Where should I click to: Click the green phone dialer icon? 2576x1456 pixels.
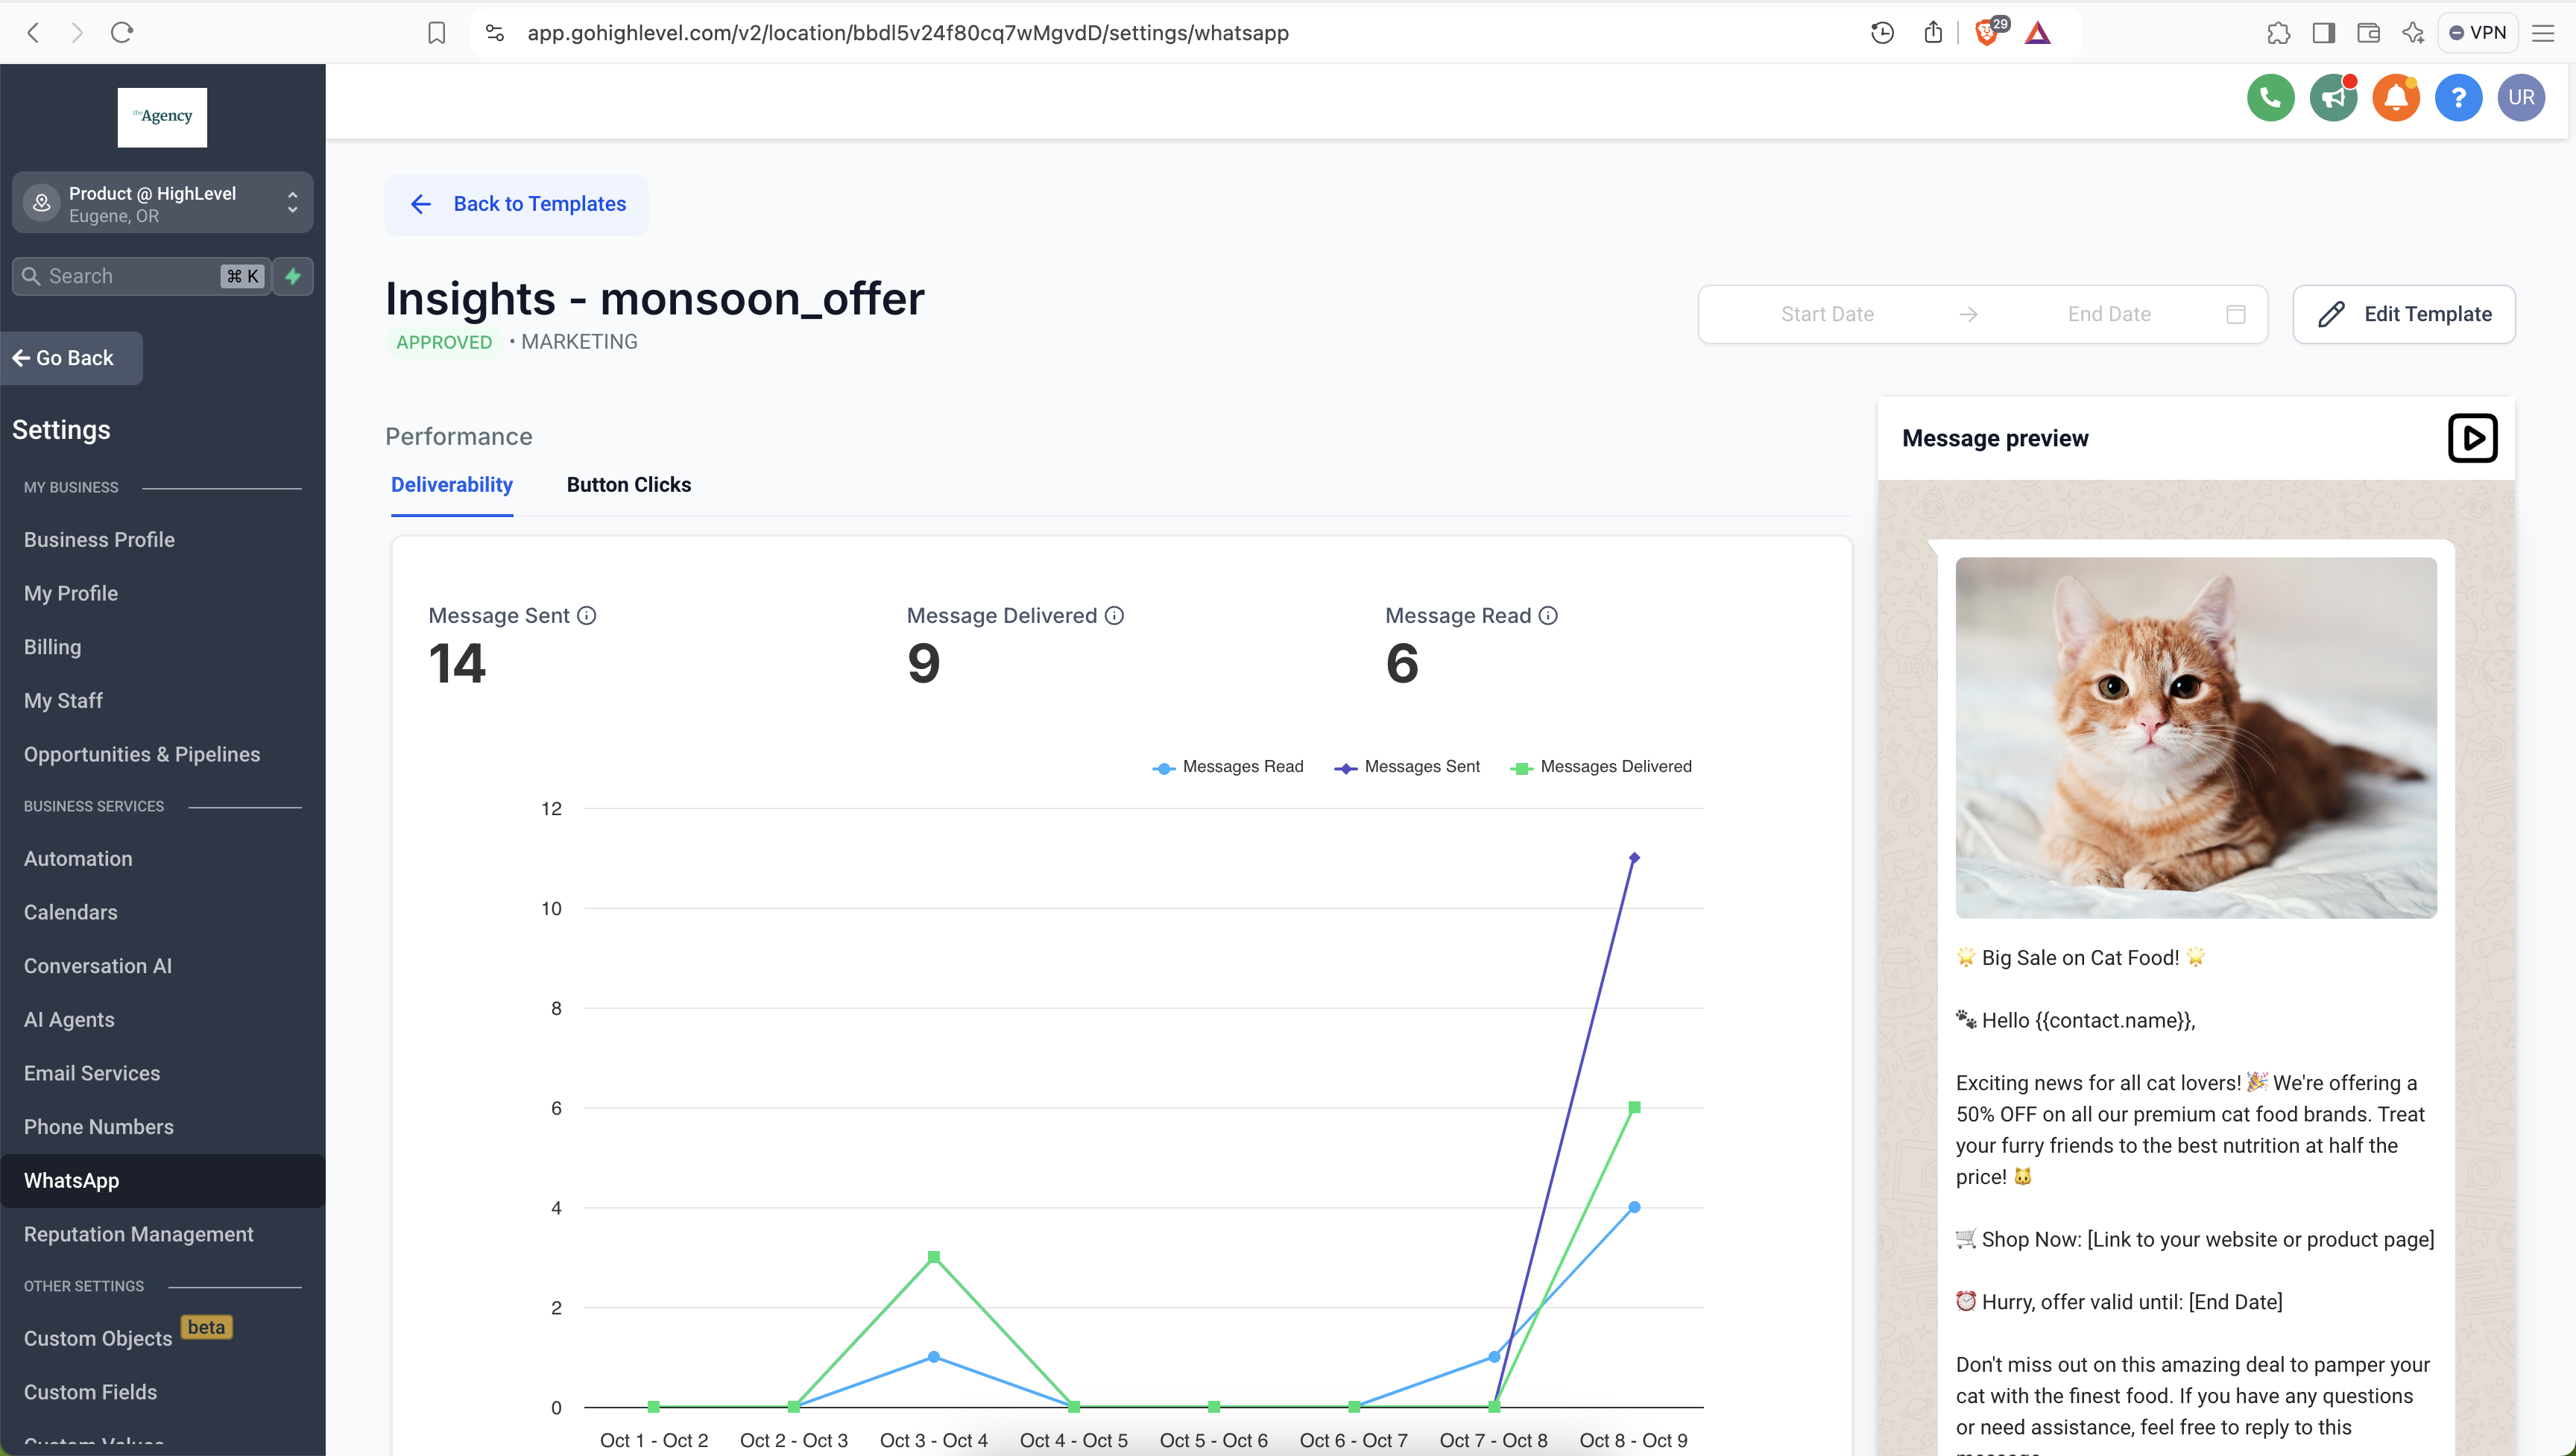[x=2270, y=98]
